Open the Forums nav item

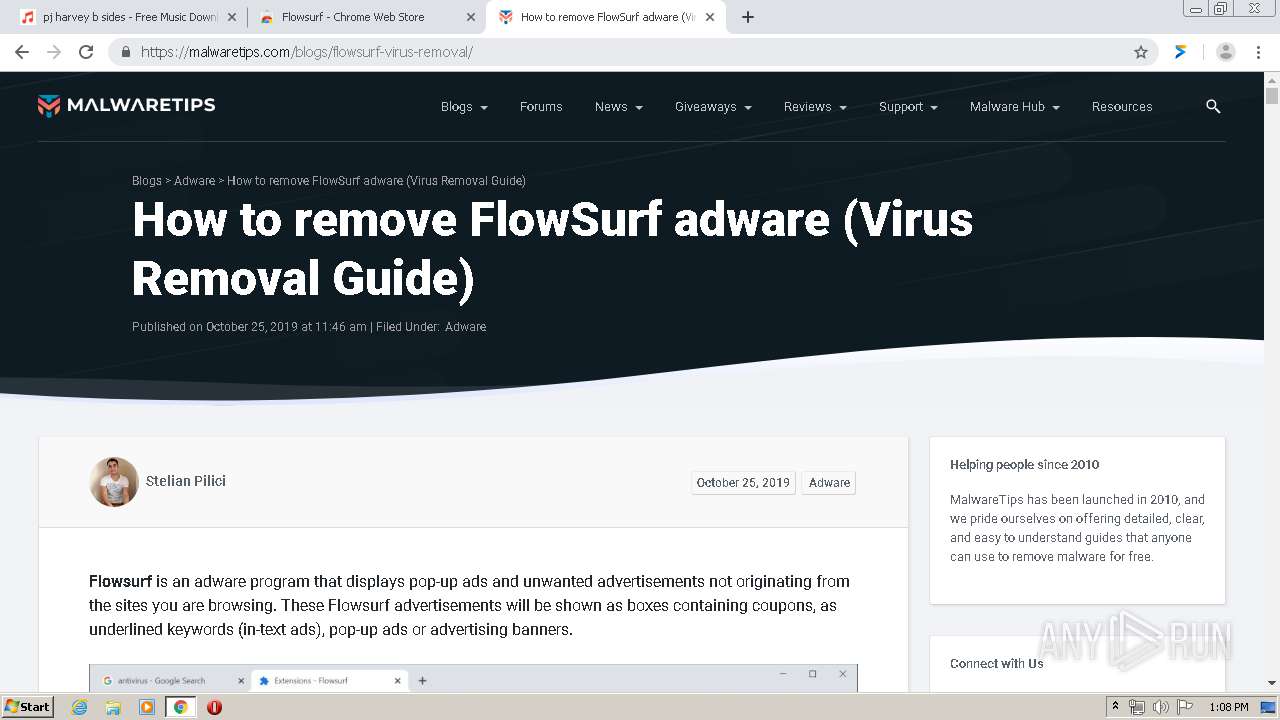(541, 107)
